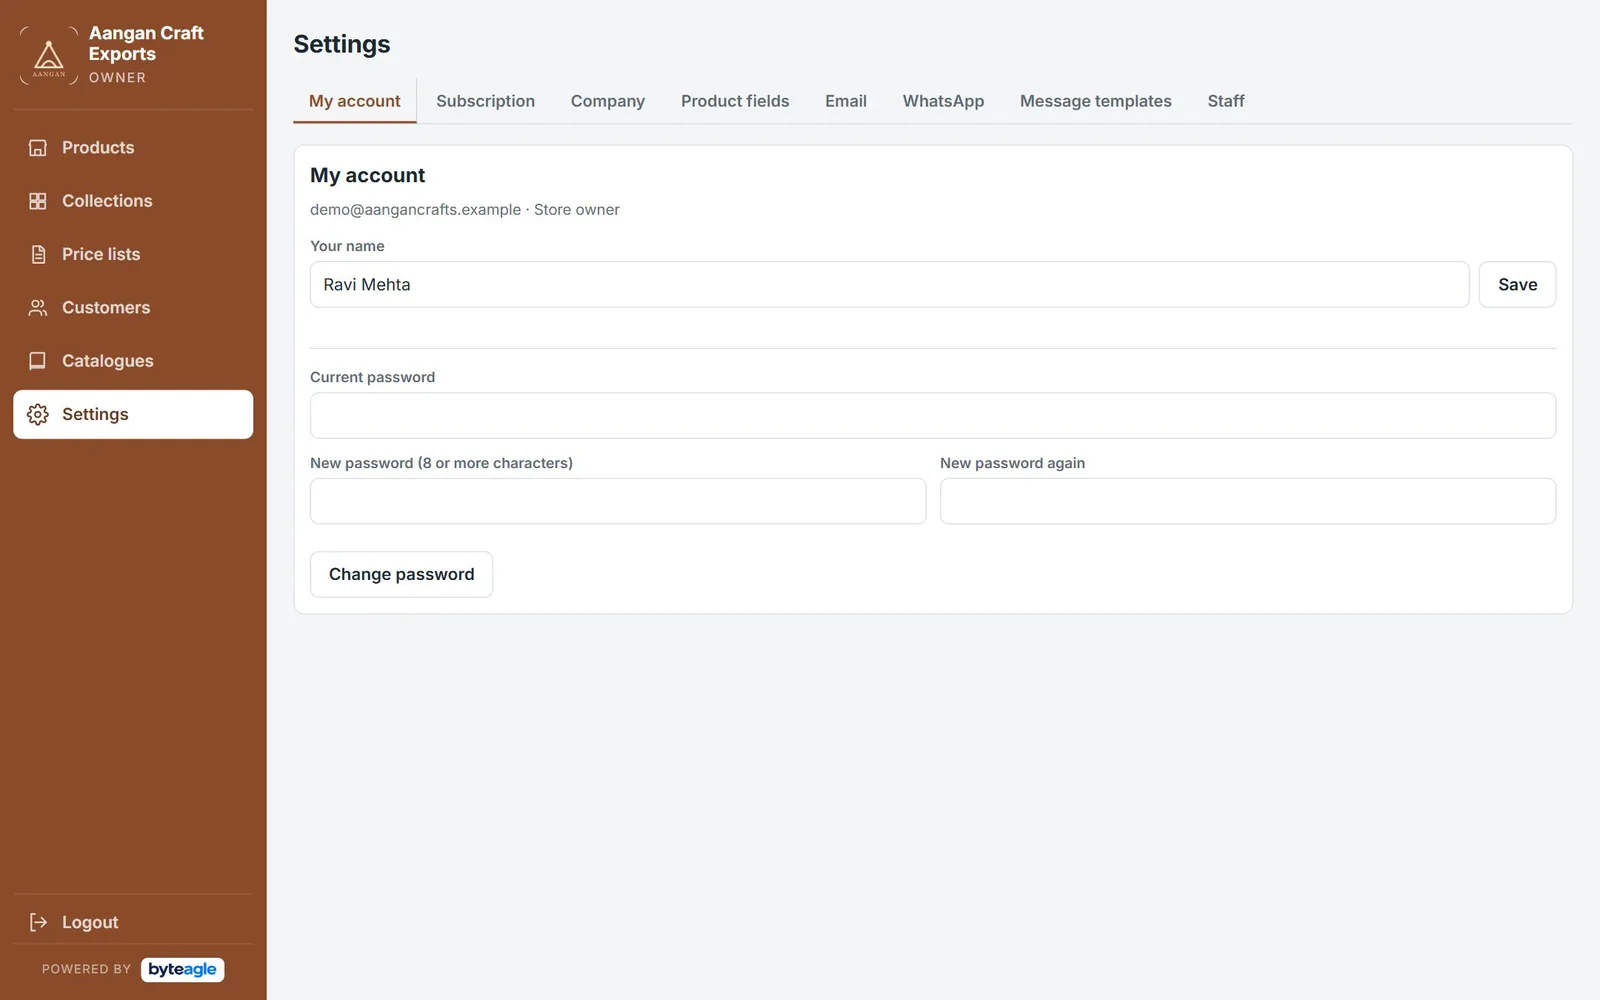This screenshot has height=1000, width=1600.
Task: Click the Collections grid icon
Action: coord(38,201)
